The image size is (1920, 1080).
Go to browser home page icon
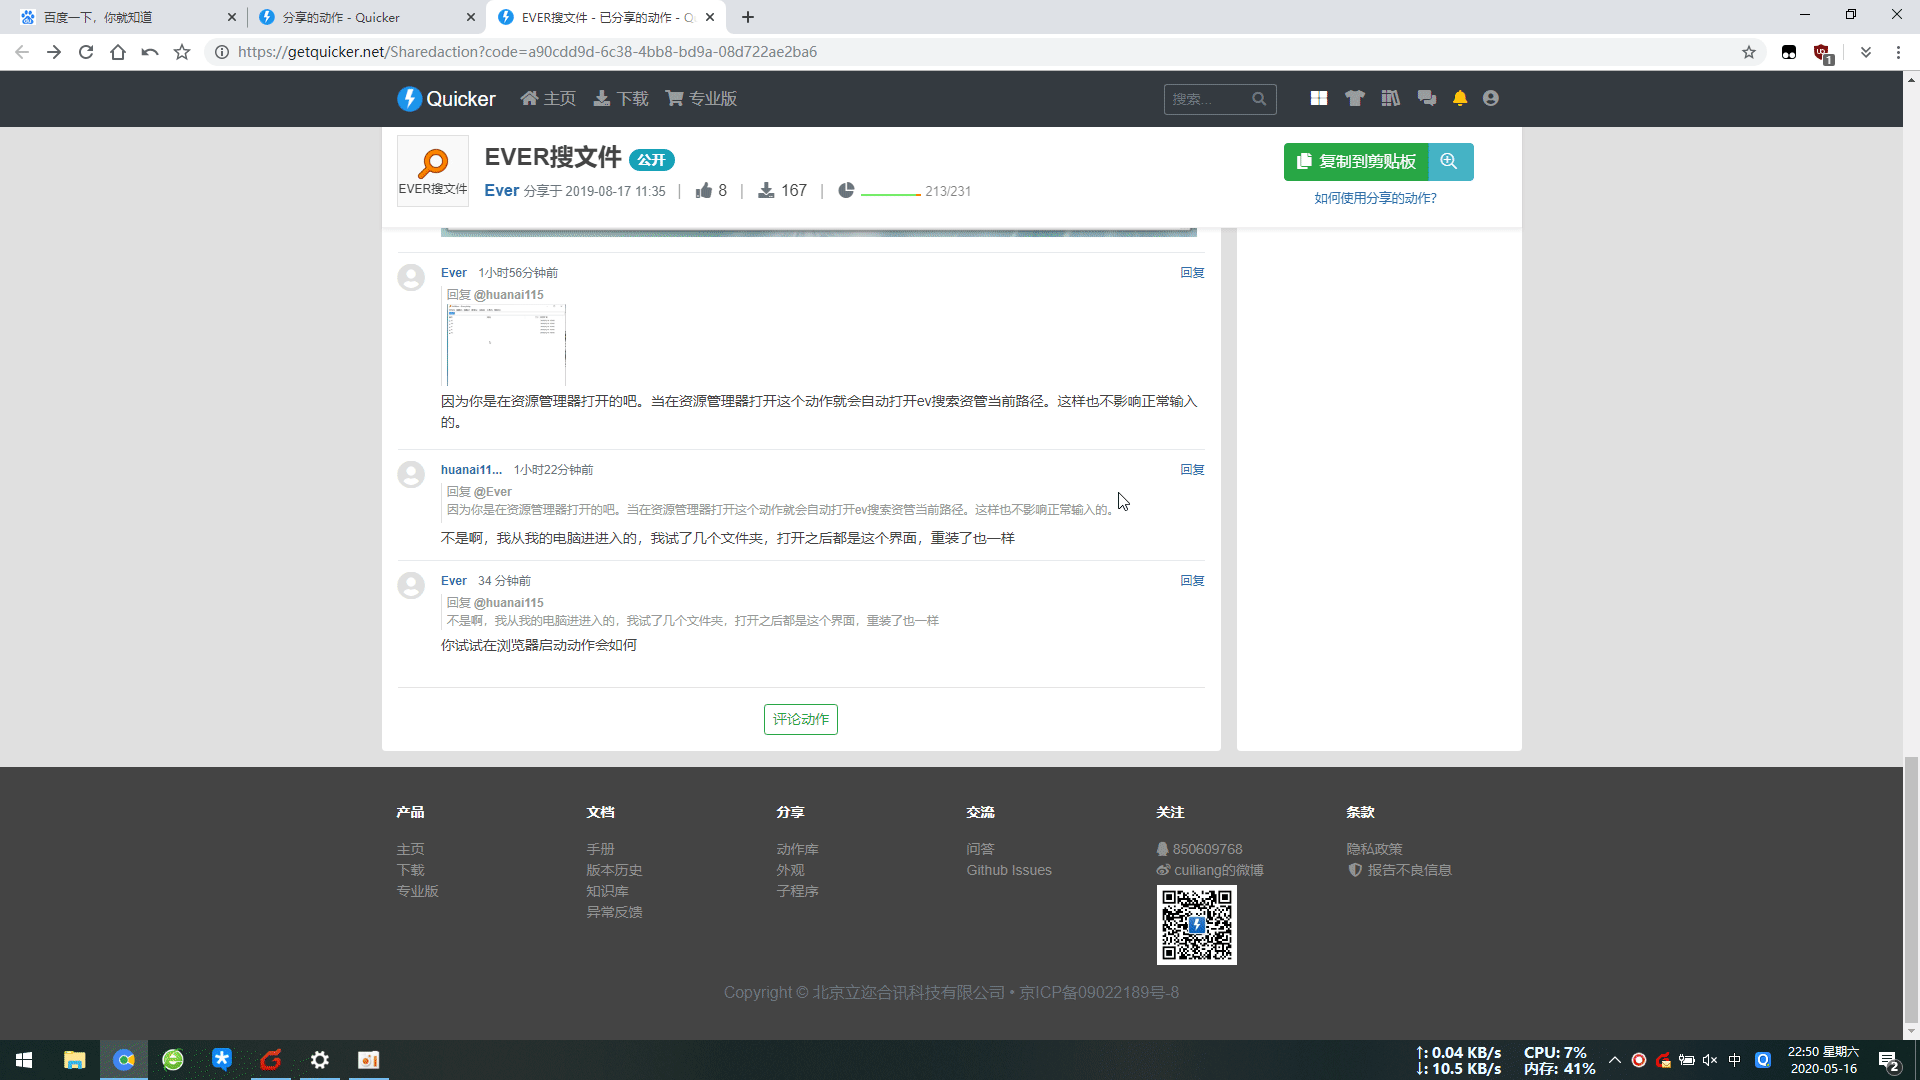coord(118,52)
